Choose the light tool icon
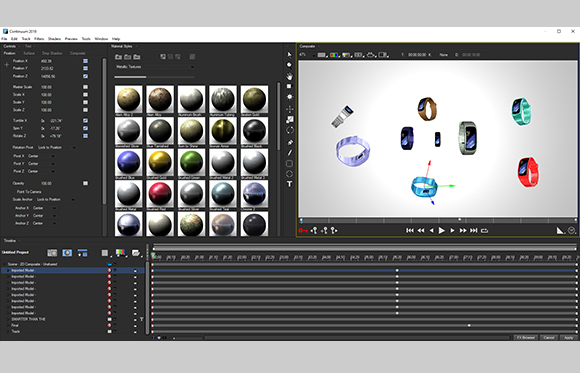The width and height of the screenshot is (580, 373). coord(289,97)
